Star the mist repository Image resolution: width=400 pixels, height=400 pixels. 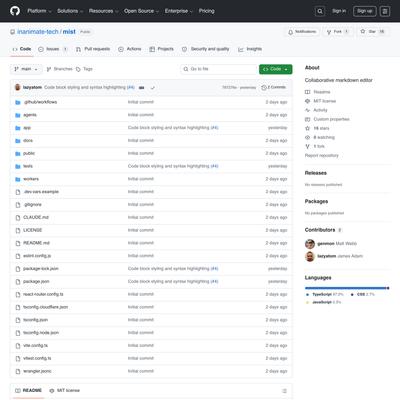372,32
